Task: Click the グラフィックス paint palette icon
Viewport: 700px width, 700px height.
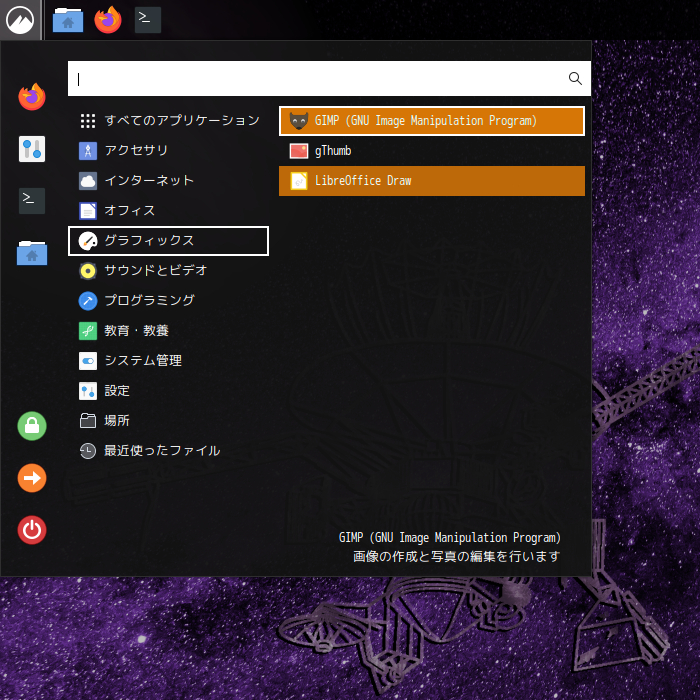Action: click(88, 241)
